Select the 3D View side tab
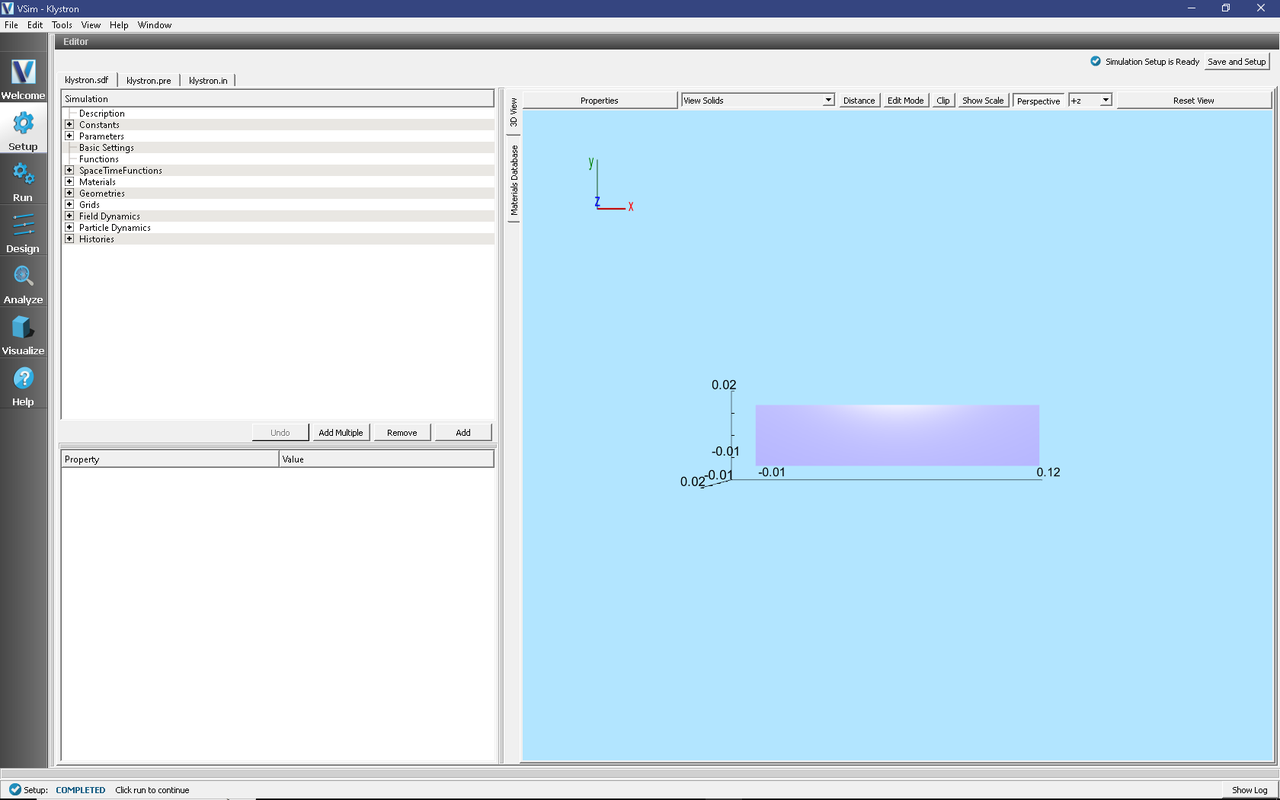This screenshot has height=800, width=1280. pyautogui.click(x=514, y=112)
